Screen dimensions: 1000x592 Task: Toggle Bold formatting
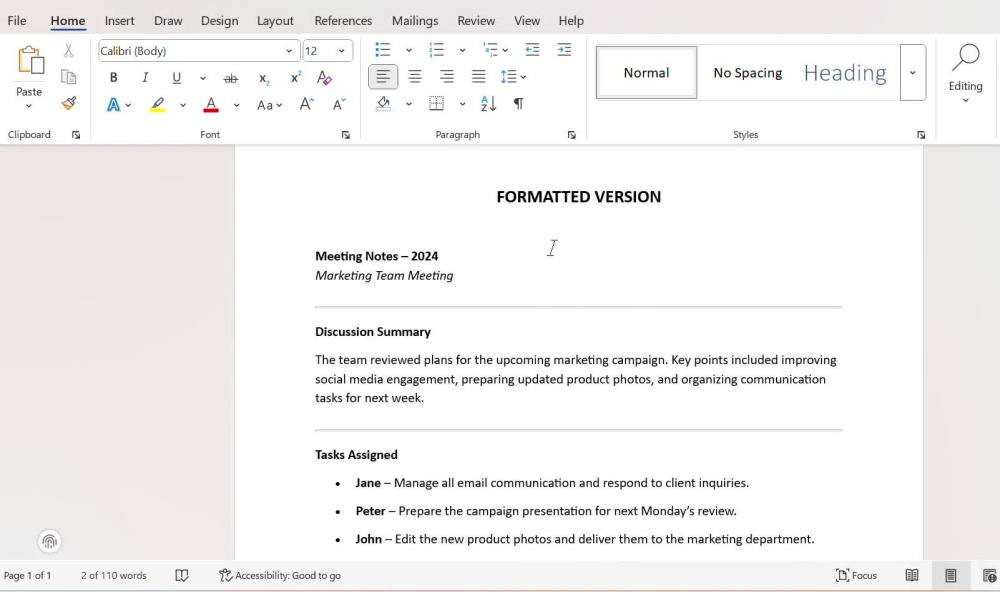pyautogui.click(x=114, y=78)
